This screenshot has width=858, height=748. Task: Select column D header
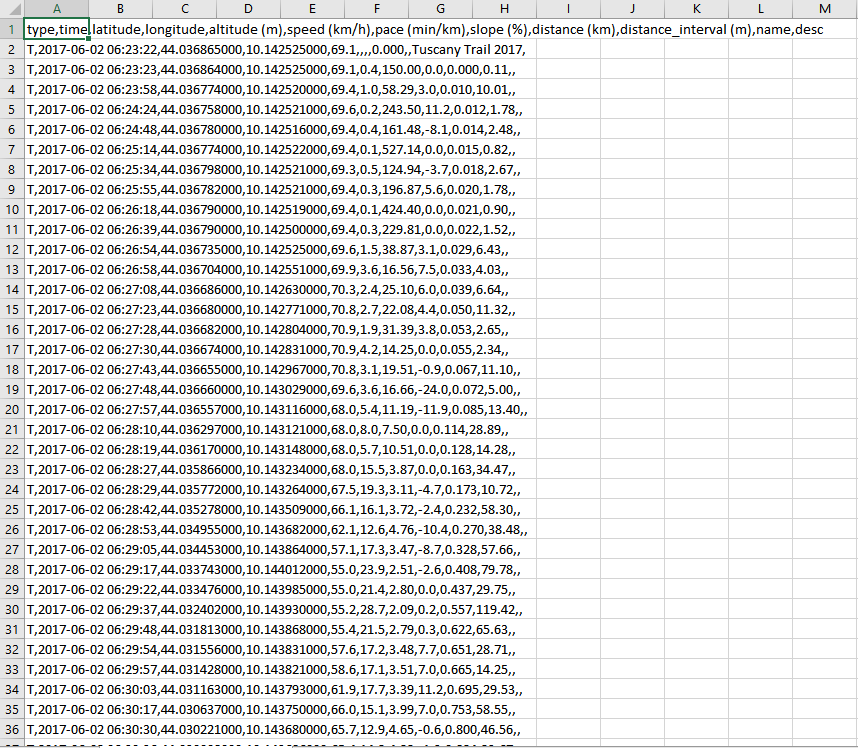[248, 9]
